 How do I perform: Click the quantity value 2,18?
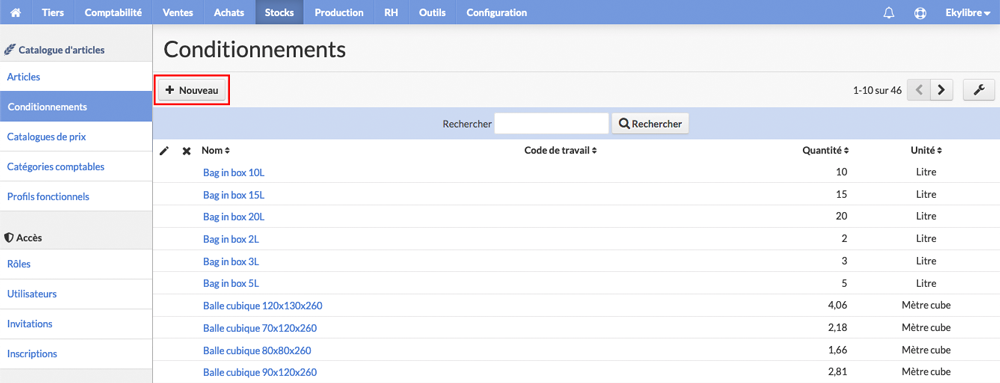pos(837,328)
